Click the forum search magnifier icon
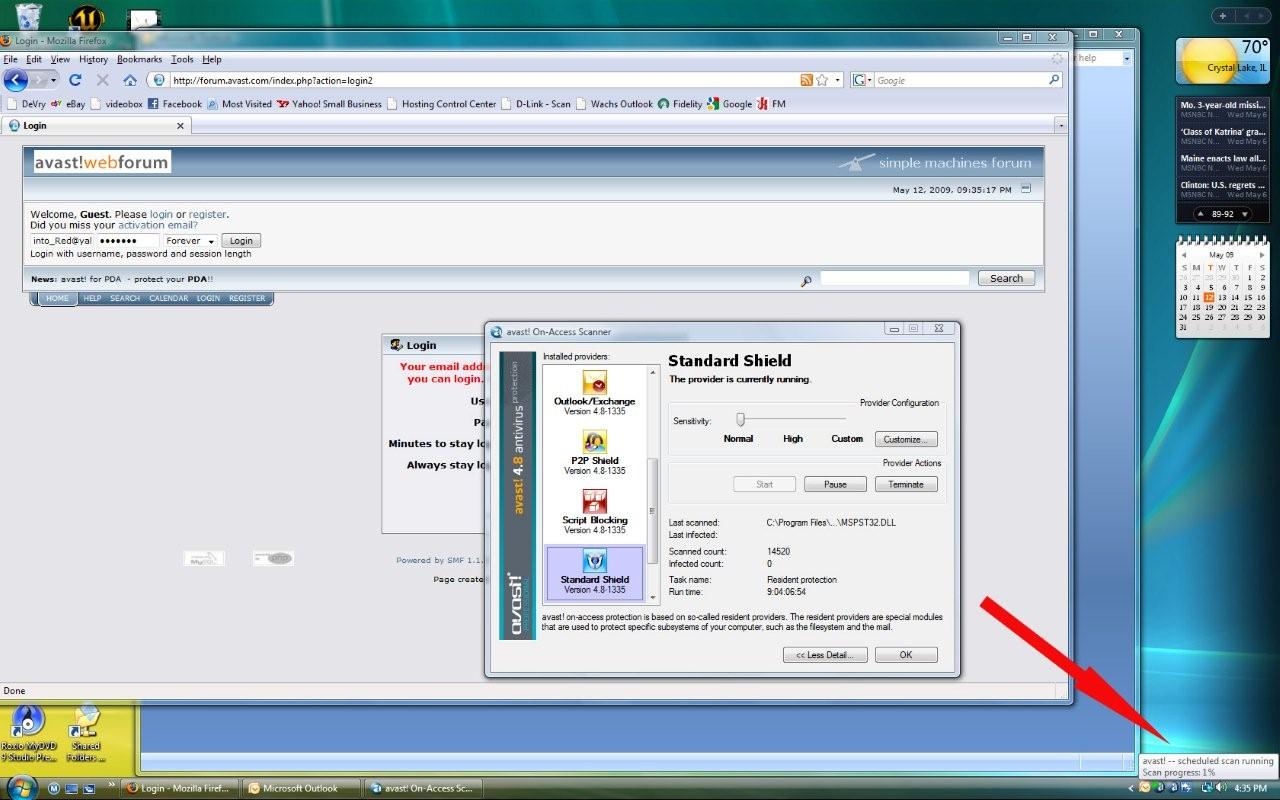This screenshot has width=1280, height=800. point(806,281)
